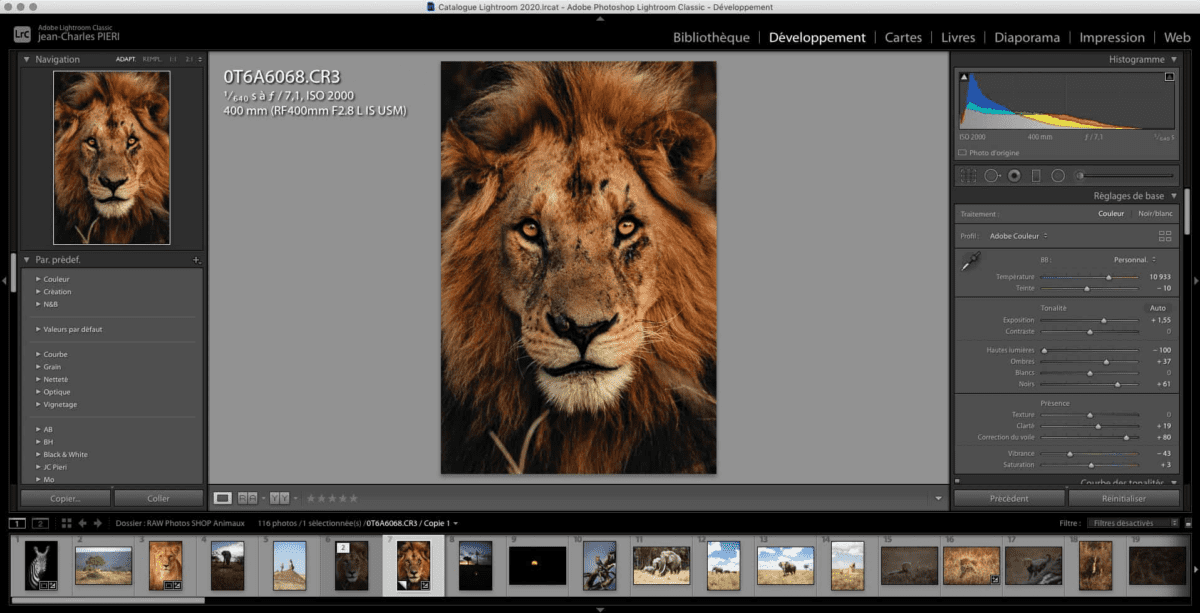Collapse the right panel side arrow
Image resolution: width=1200 pixels, height=613 pixels.
point(1196,282)
